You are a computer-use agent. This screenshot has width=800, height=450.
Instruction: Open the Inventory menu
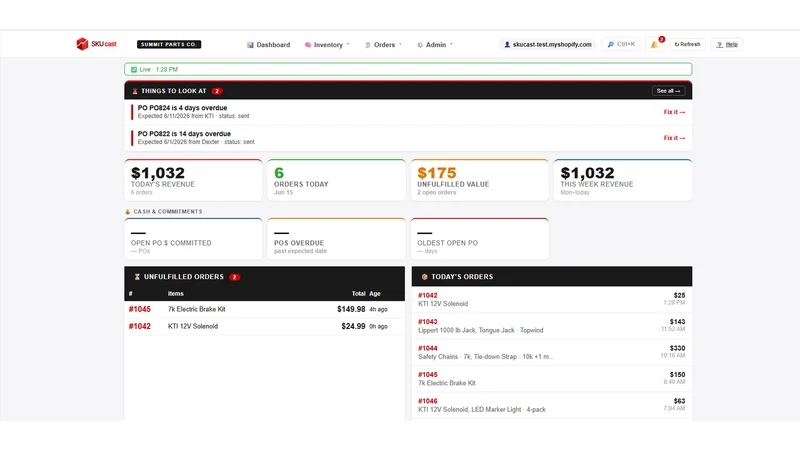[327, 45]
